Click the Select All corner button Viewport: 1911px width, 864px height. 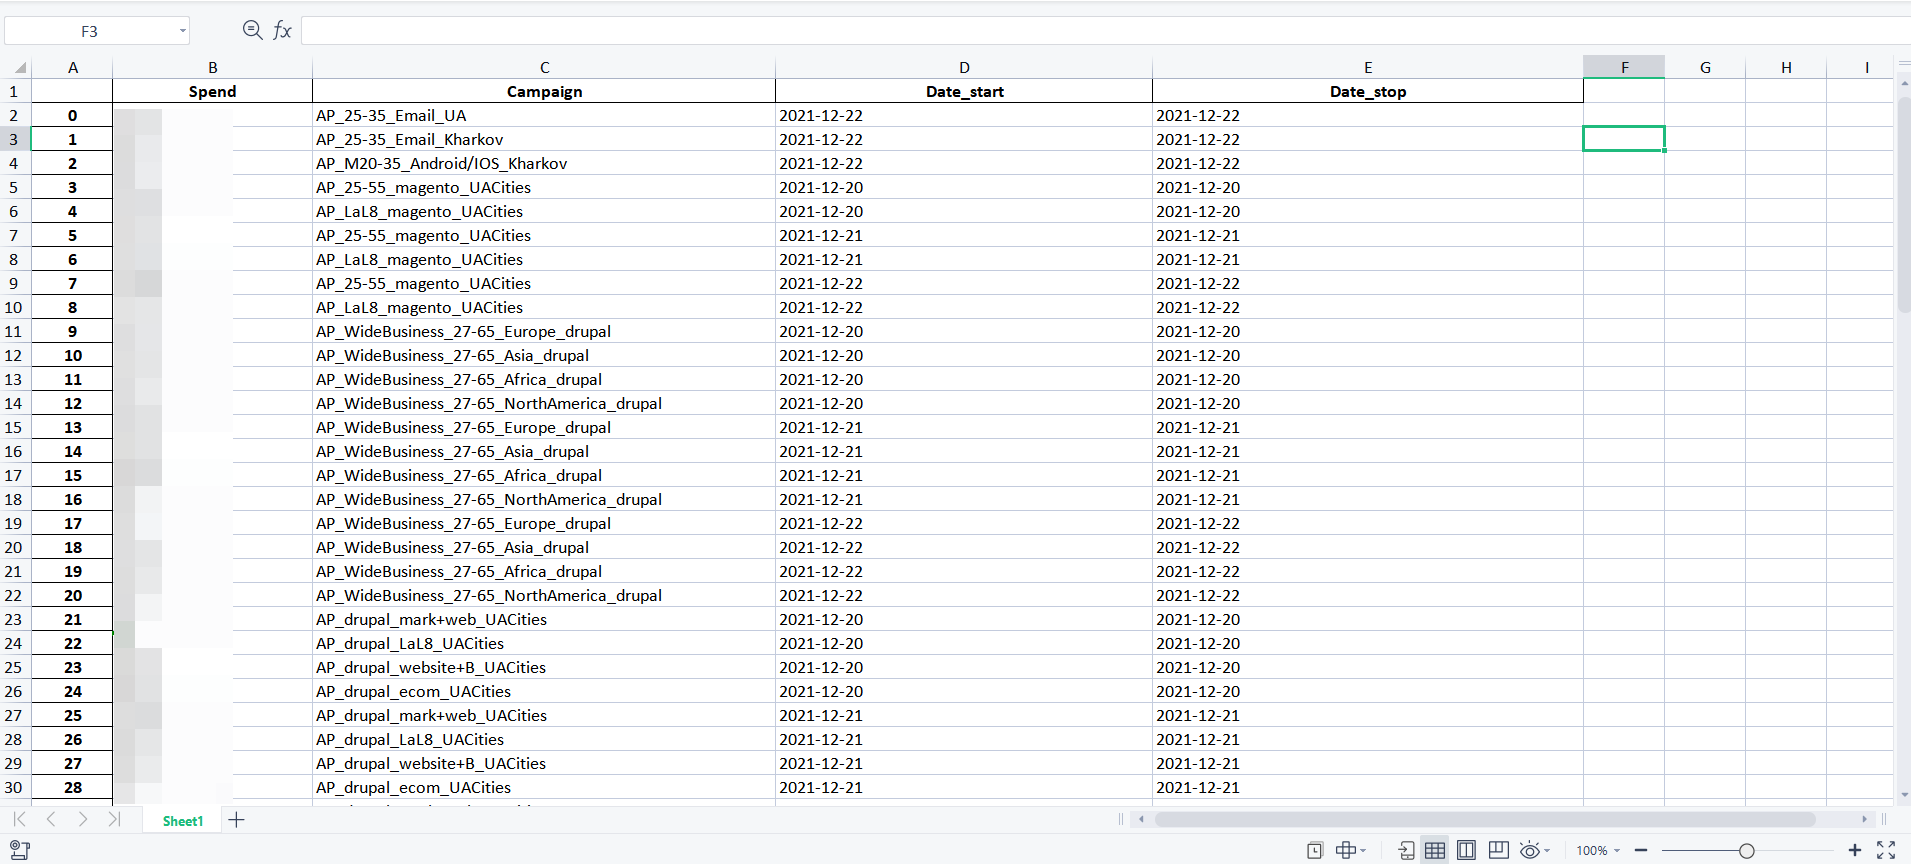coord(19,68)
